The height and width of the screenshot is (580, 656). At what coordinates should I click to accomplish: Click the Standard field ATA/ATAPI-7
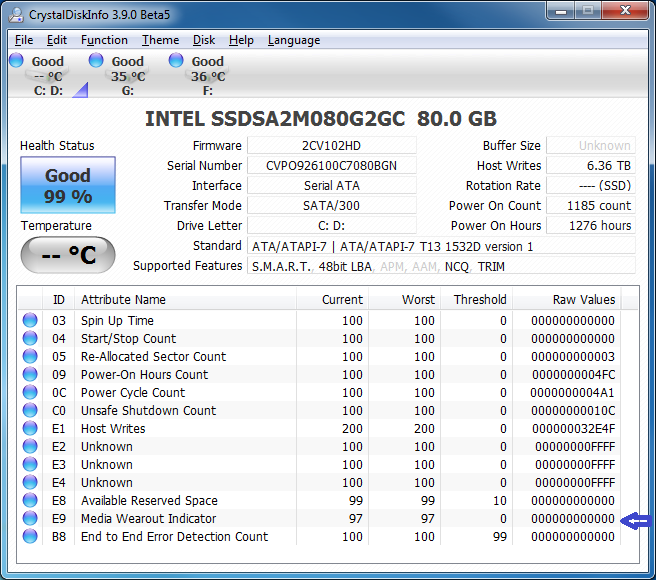pyautogui.click(x=441, y=246)
